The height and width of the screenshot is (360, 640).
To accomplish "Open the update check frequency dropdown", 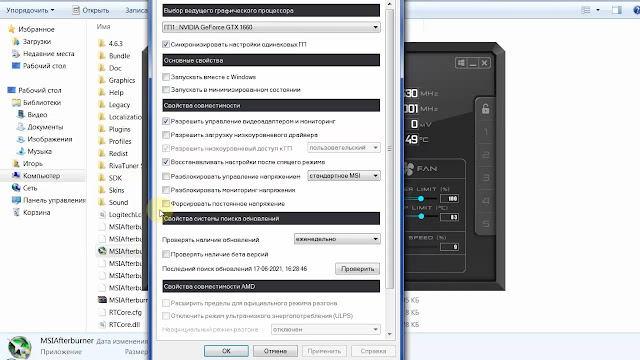I will point(337,239).
